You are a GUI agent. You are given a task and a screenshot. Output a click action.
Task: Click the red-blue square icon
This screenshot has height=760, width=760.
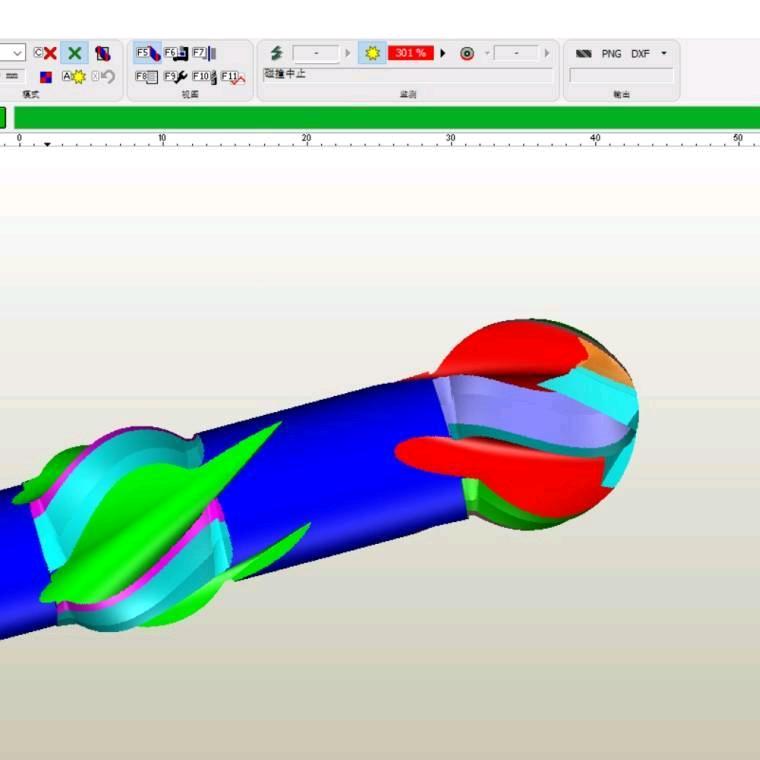coord(45,76)
